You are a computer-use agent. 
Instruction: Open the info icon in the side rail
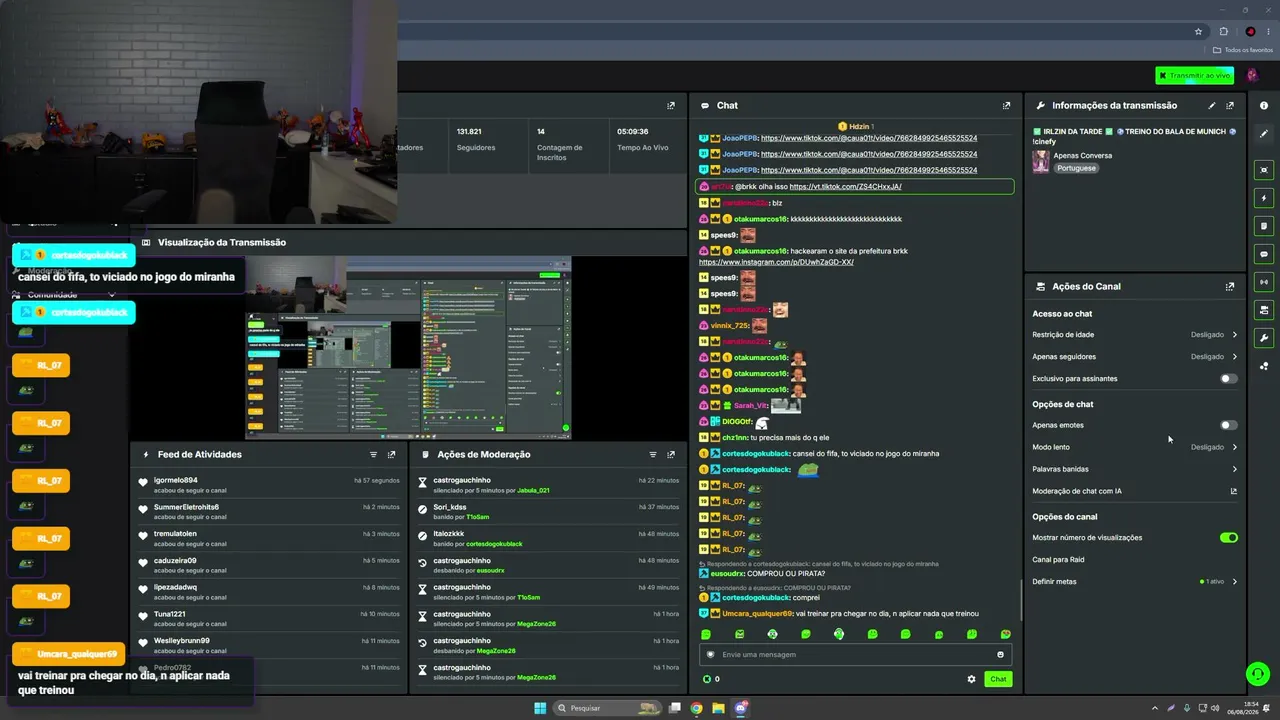coord(1264,105)
